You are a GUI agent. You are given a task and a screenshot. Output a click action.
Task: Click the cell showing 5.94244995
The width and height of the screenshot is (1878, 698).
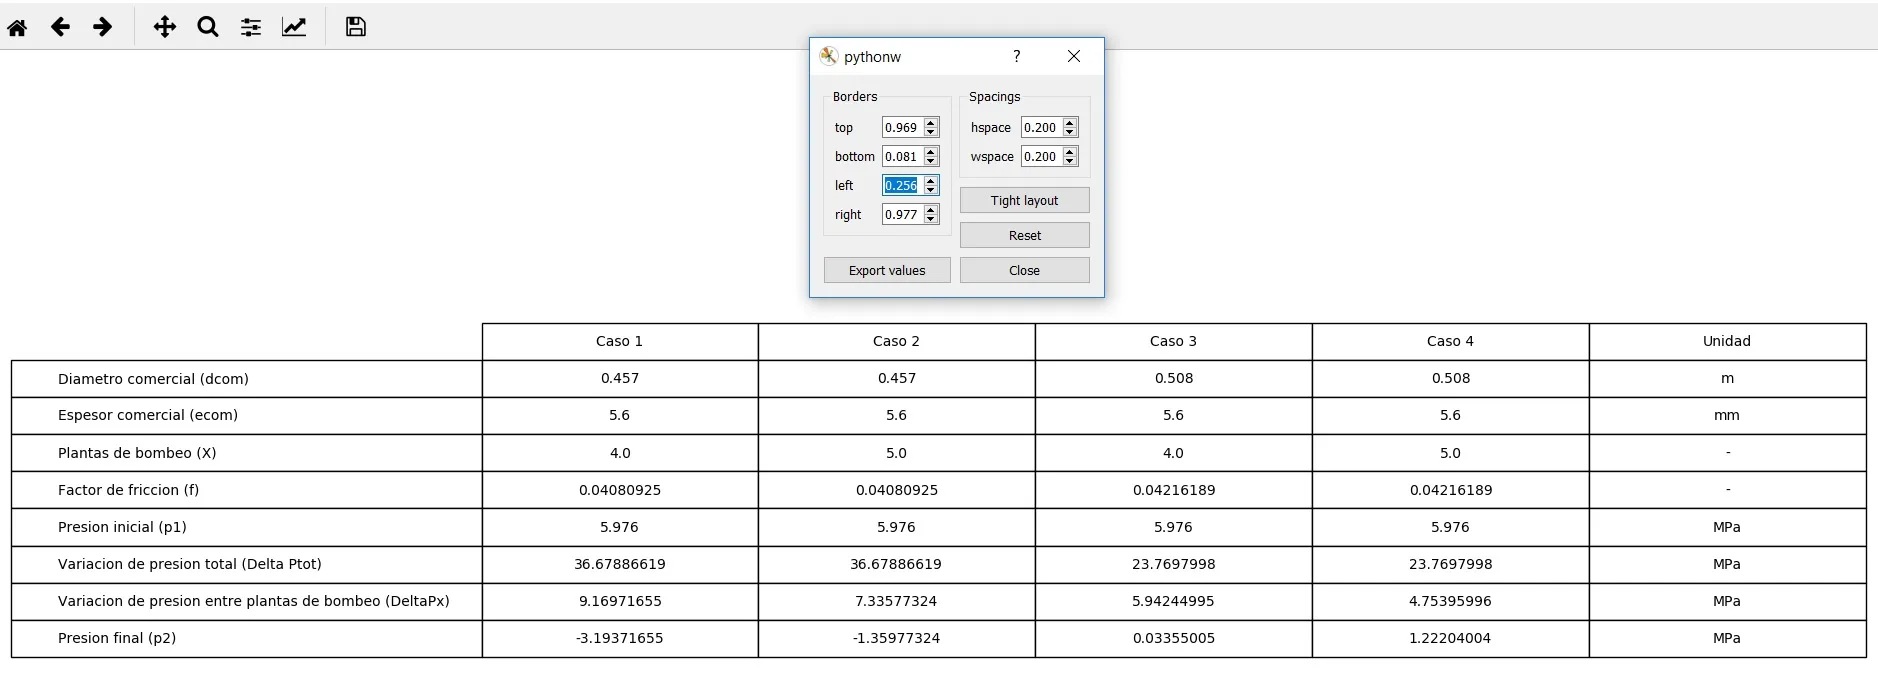click(1174, 601)
